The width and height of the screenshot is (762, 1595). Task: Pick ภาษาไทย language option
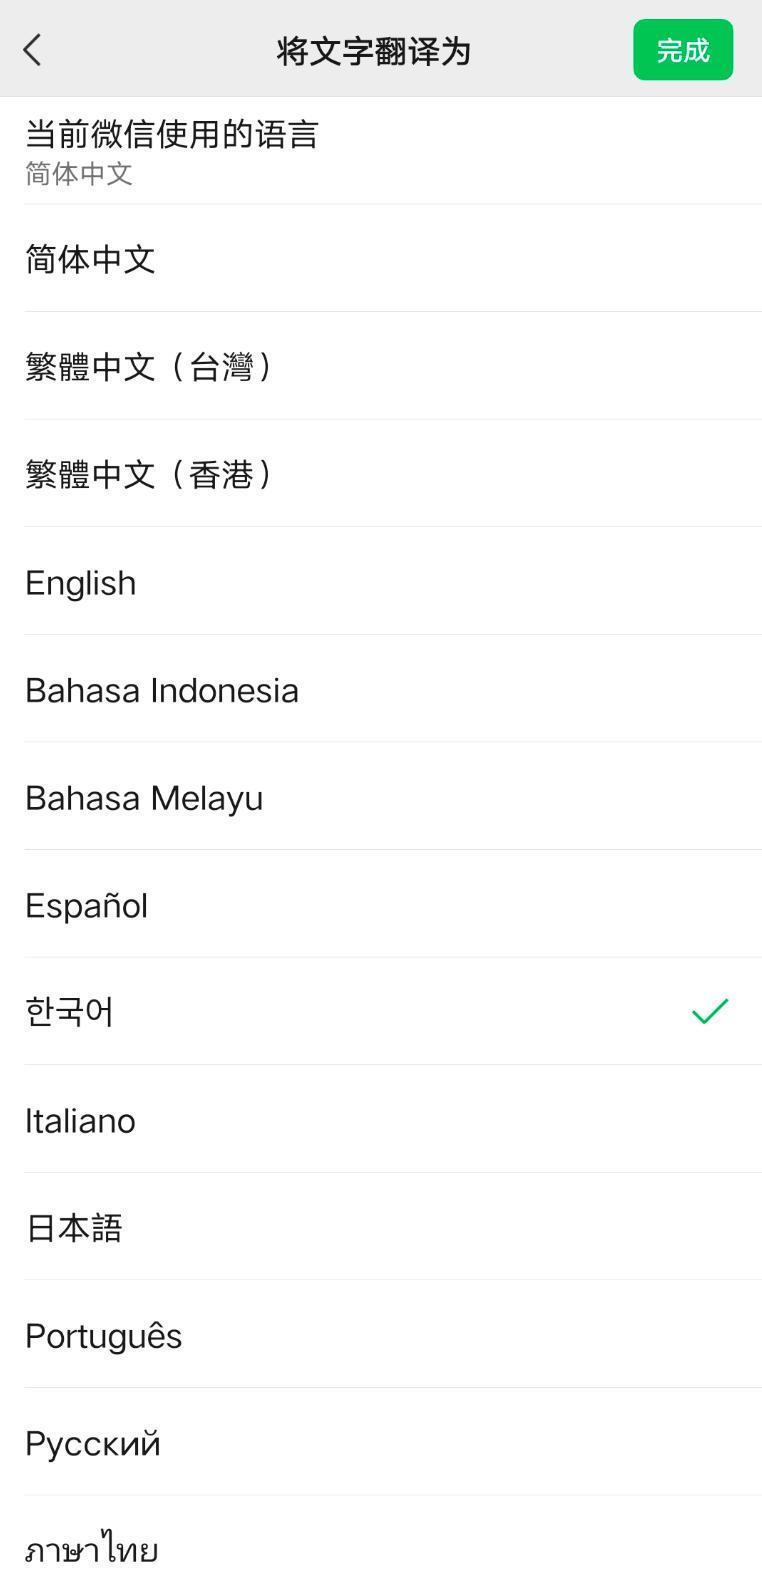click(x=92, y=1550)
